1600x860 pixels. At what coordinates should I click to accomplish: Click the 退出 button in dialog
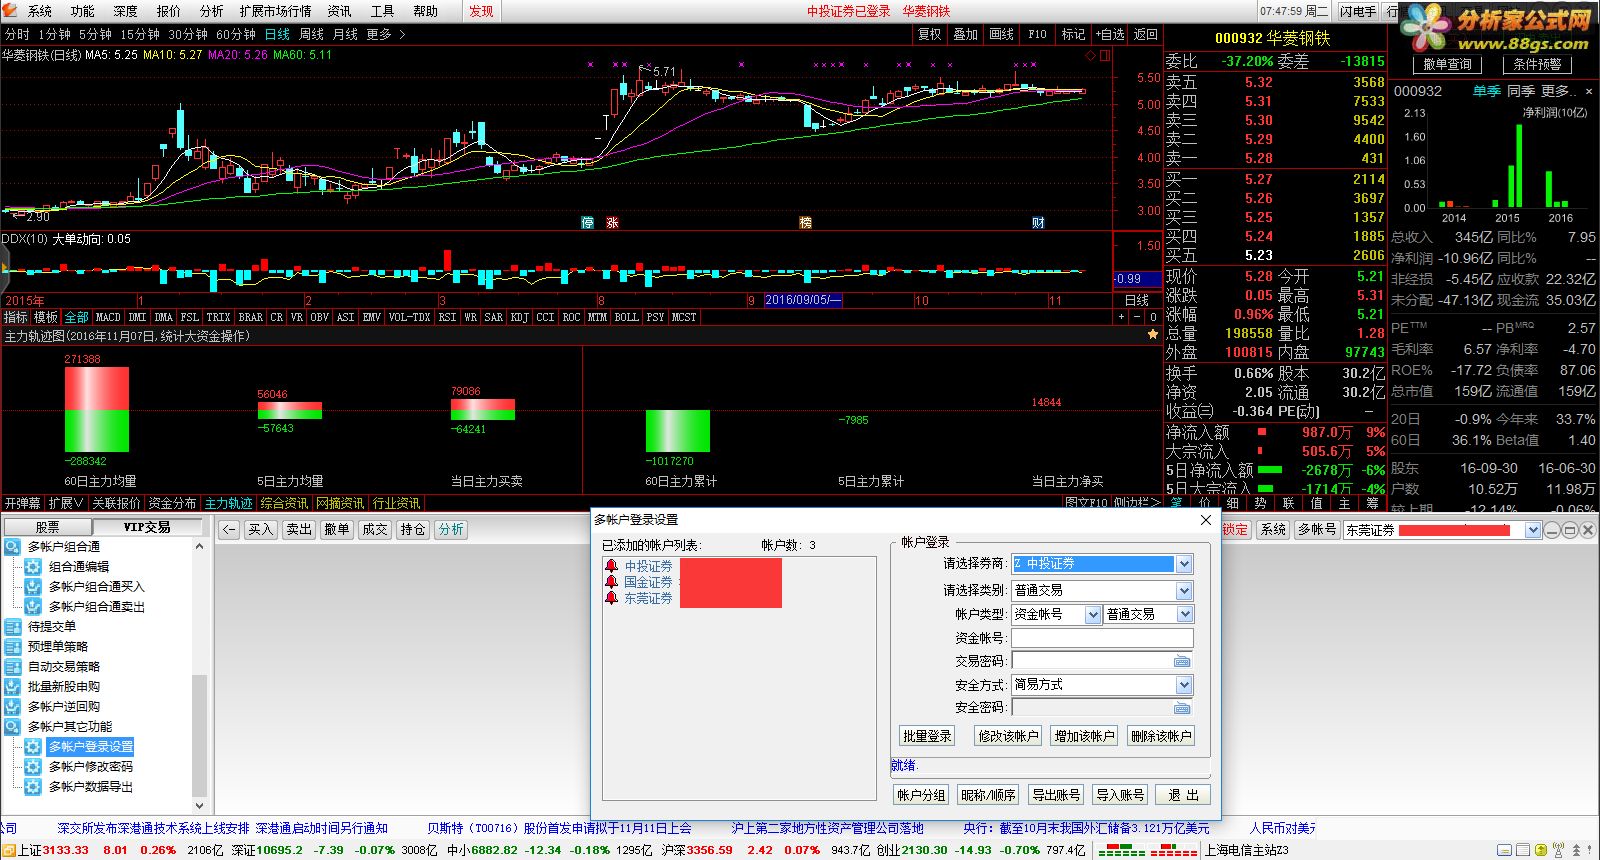[x=1183, y=795]
